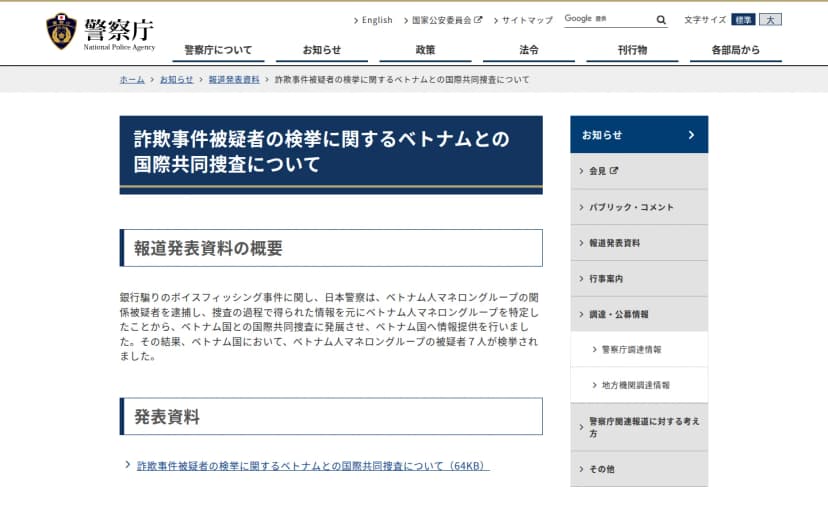The width and height of the screenshot is (828, 518).
Task: Click the external link icon beside 会見
Action: tap(614, 171)
